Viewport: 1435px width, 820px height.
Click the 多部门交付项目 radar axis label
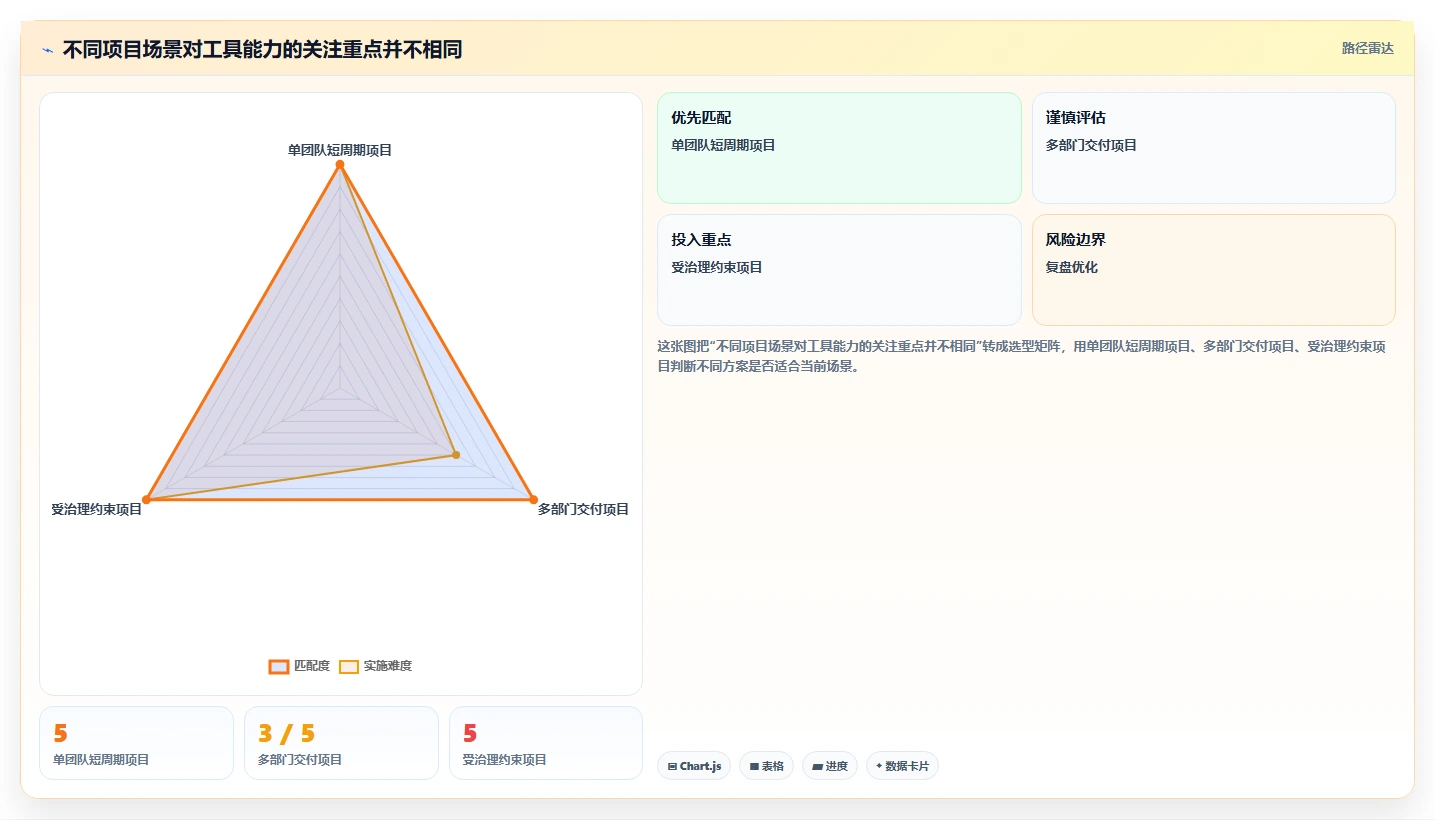coord(583,509)
